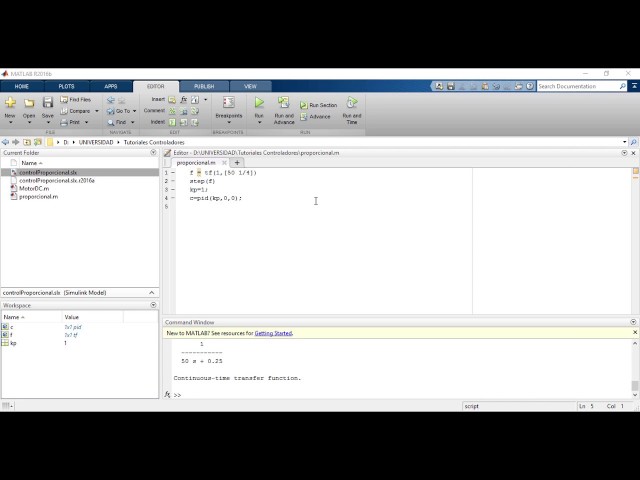Click the Breakpoints icon in the ribbon
This screenshot has height=480, width=640.
point(228,103)
